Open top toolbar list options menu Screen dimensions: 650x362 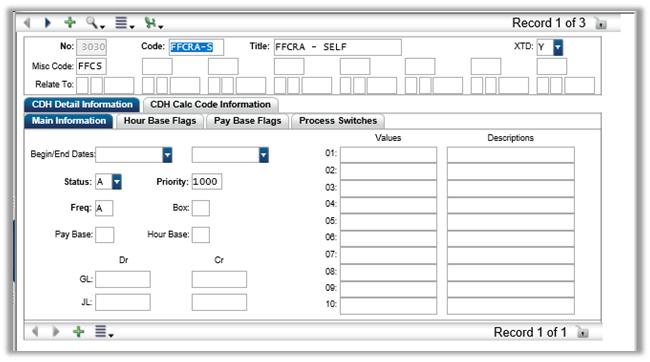point(124,23)
